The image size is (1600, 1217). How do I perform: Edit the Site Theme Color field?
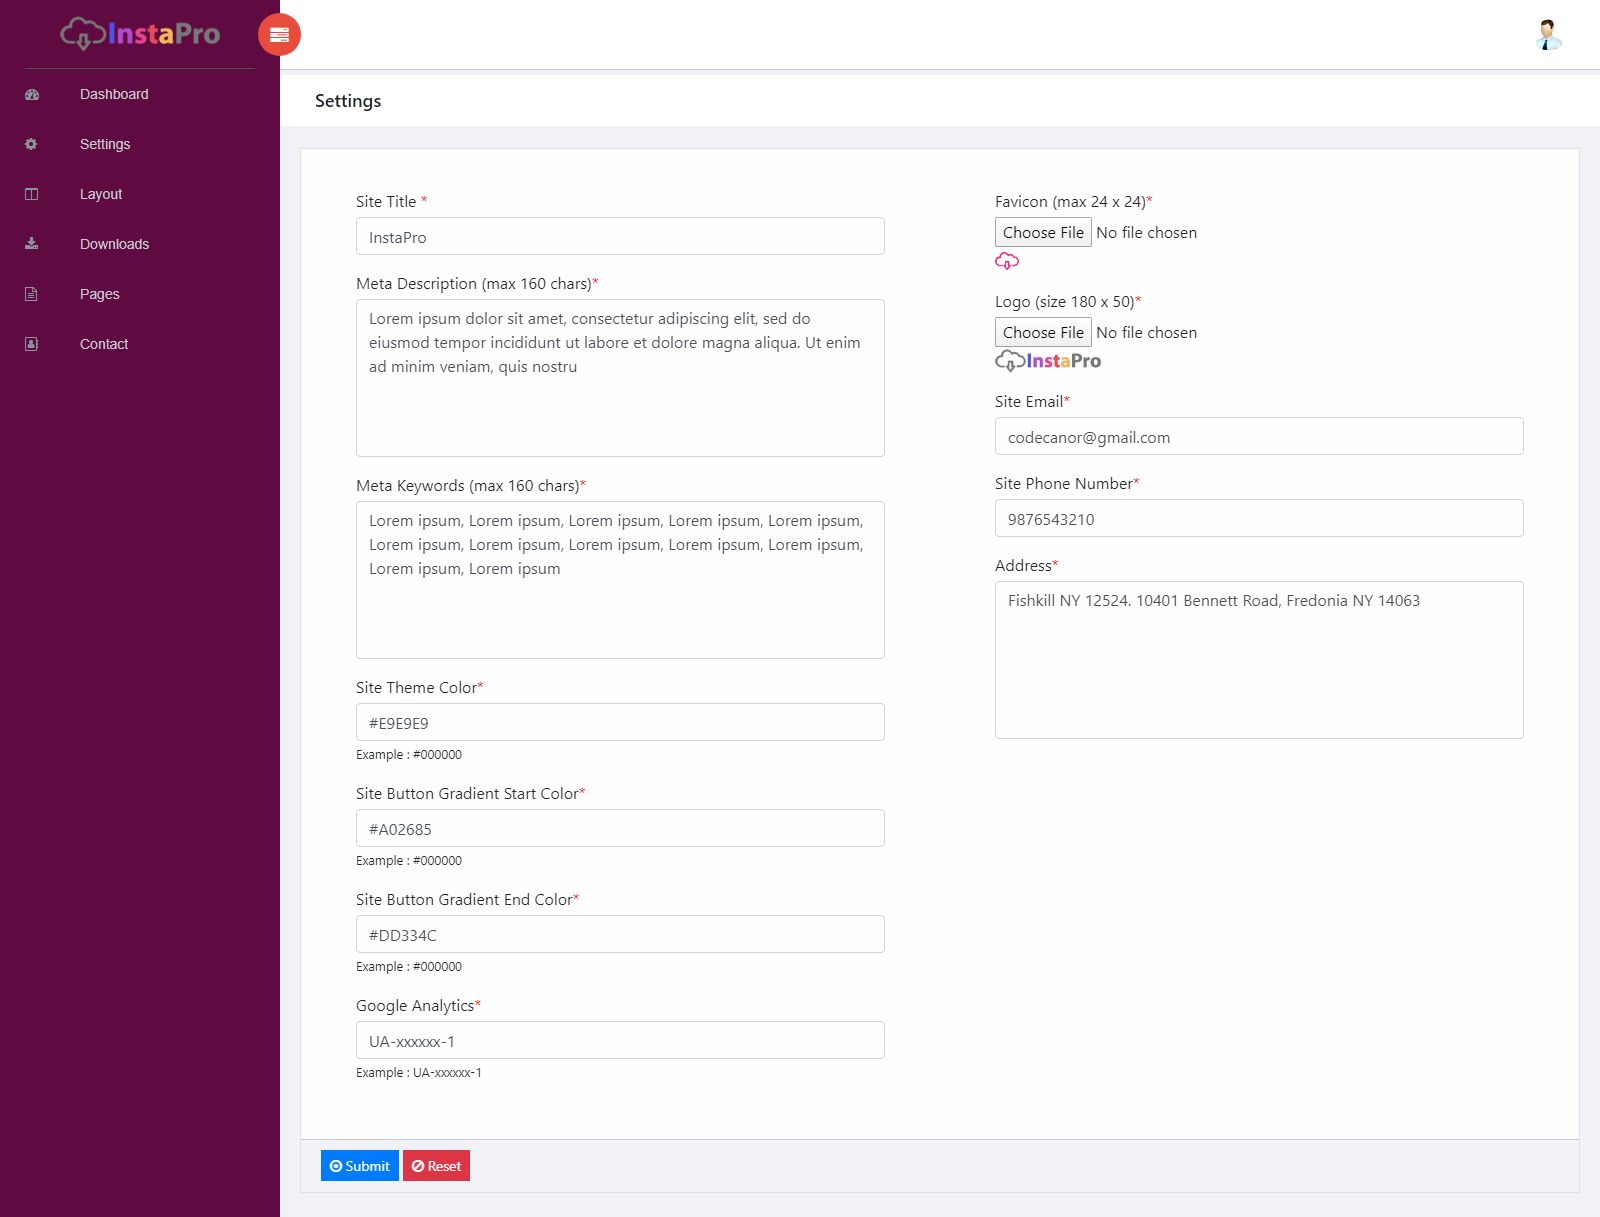(620, 722)
